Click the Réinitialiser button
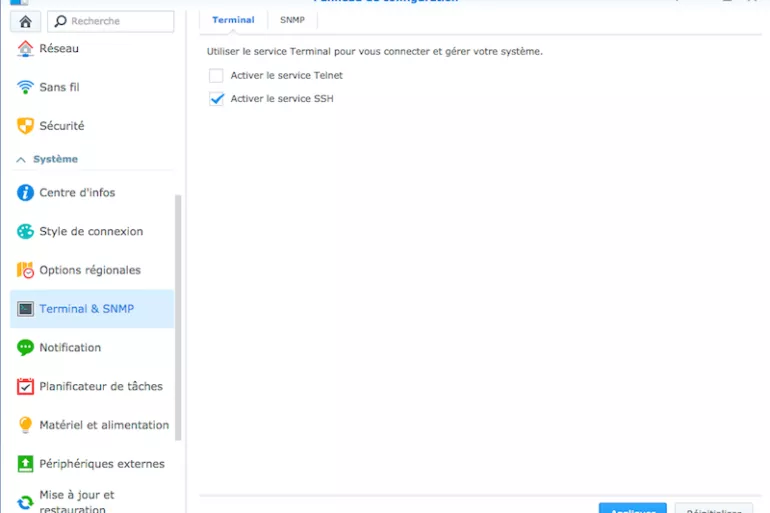This screenshot has height=513, width=770. click(x=714, y=508)
